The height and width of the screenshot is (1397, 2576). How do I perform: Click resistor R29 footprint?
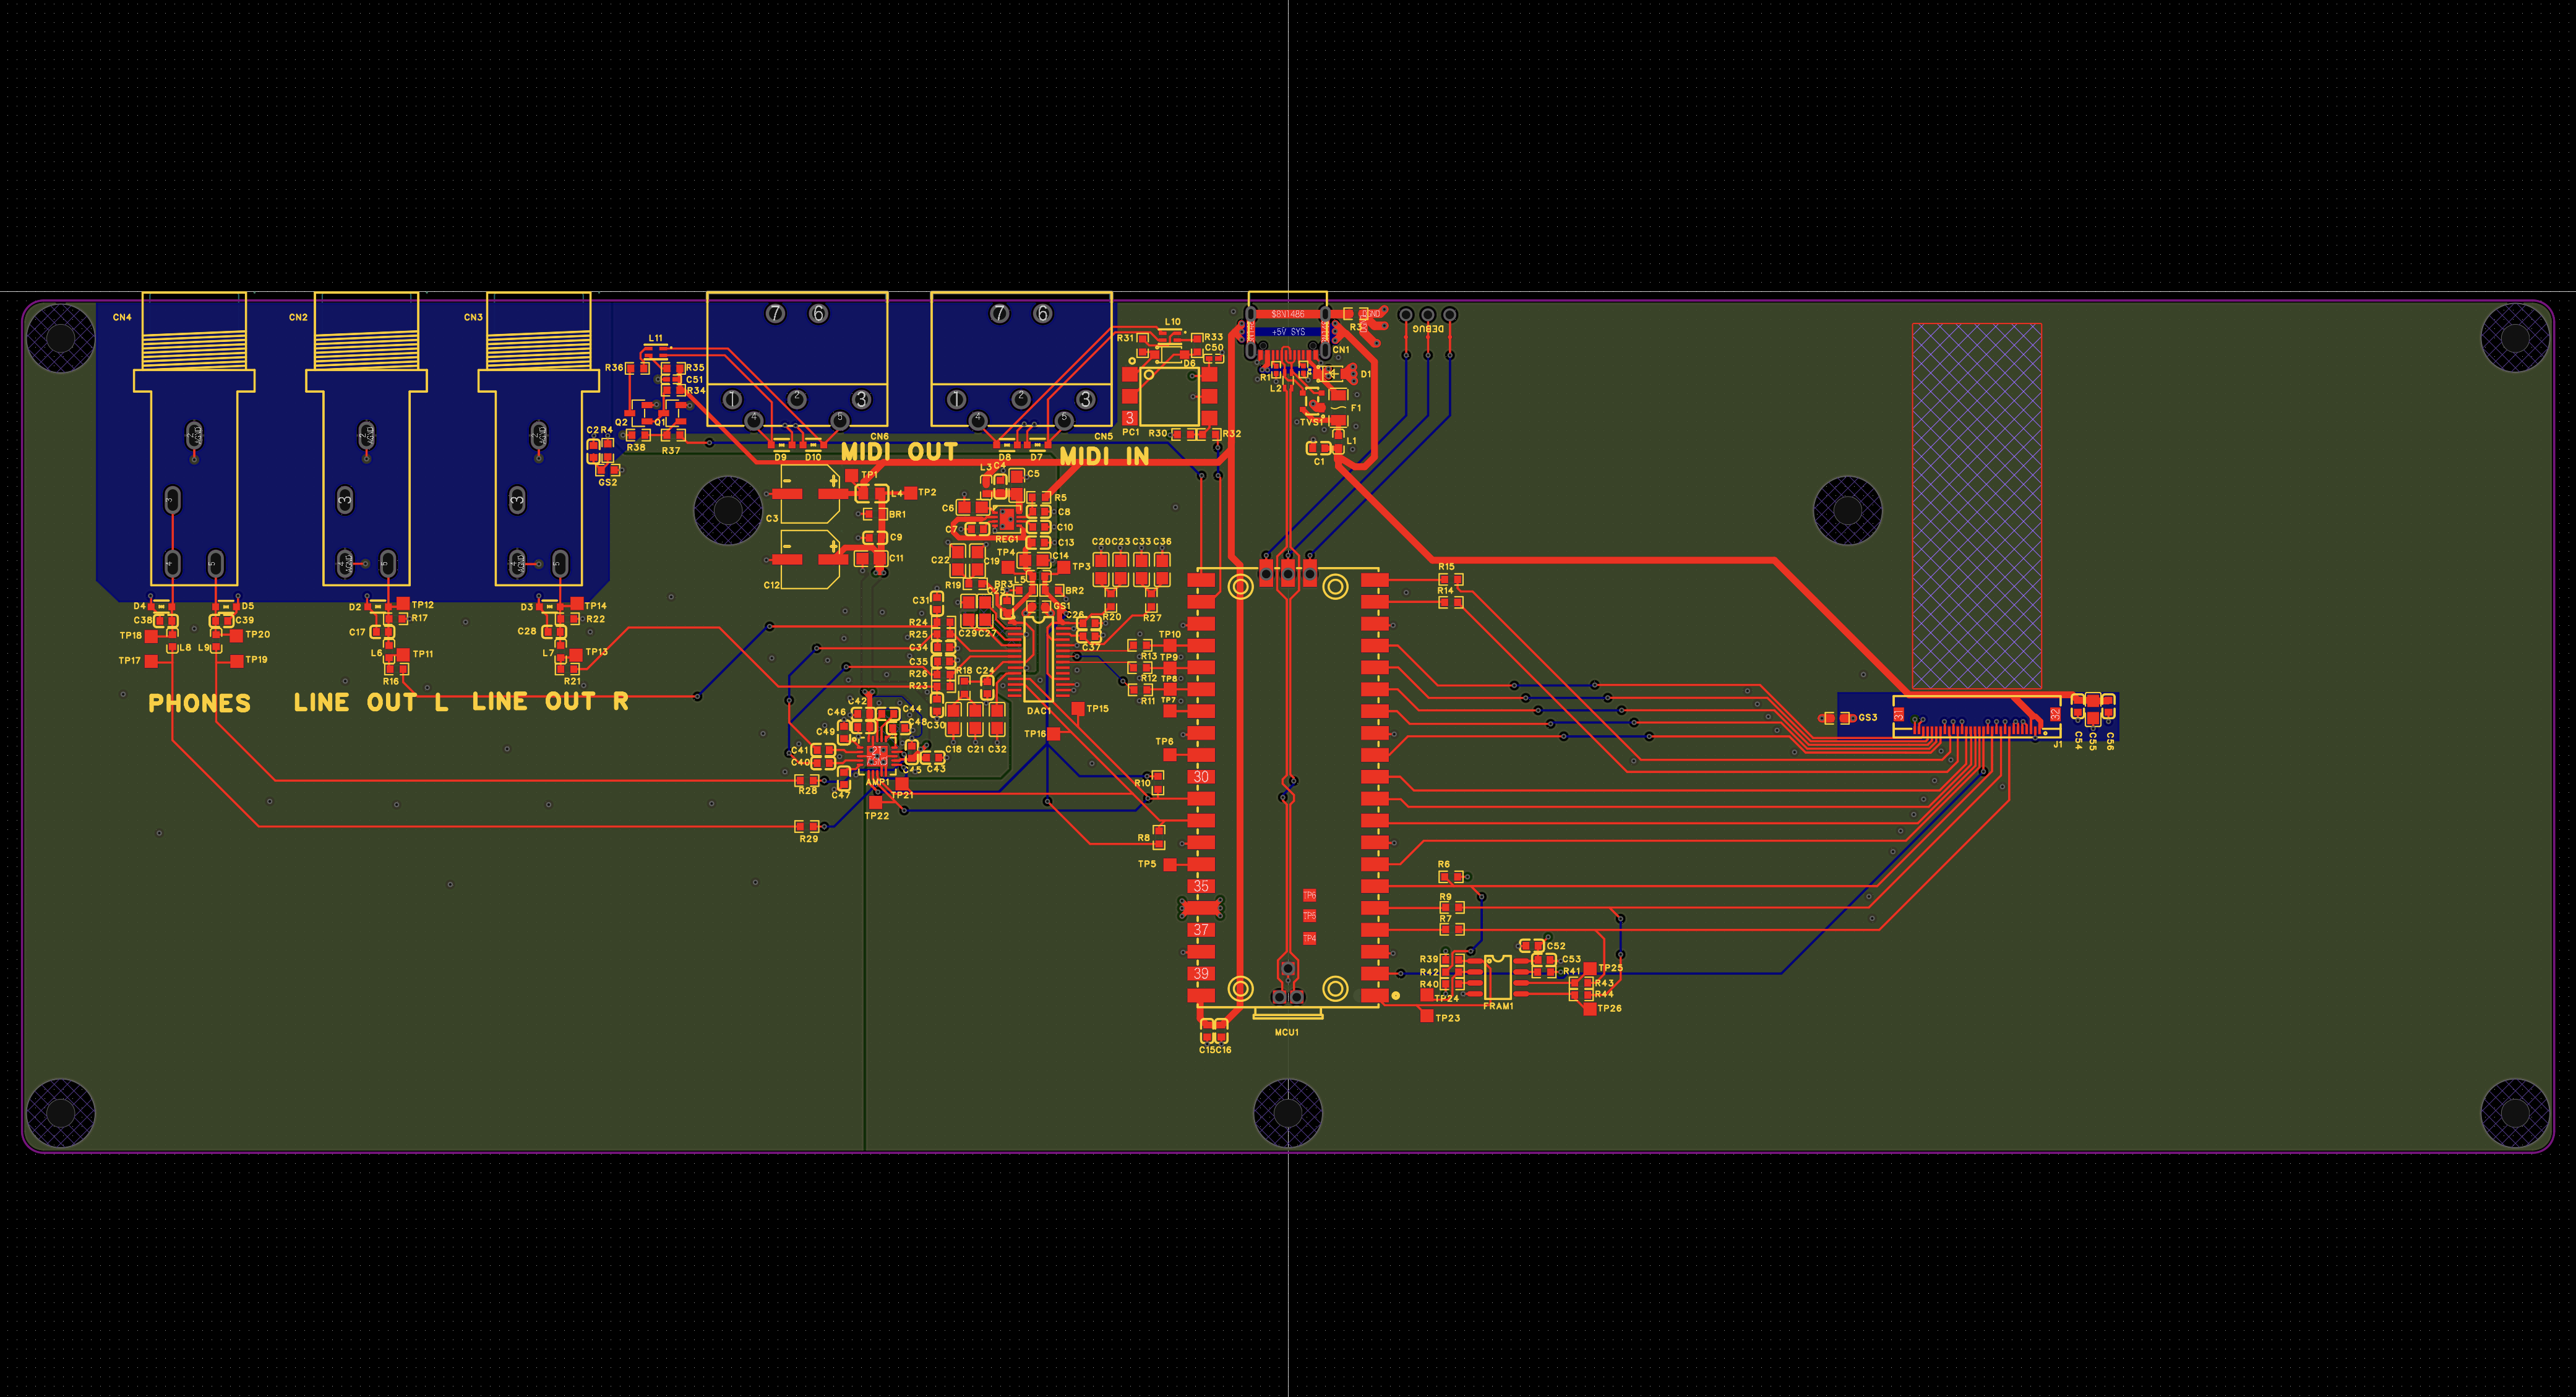click(807, 826)
